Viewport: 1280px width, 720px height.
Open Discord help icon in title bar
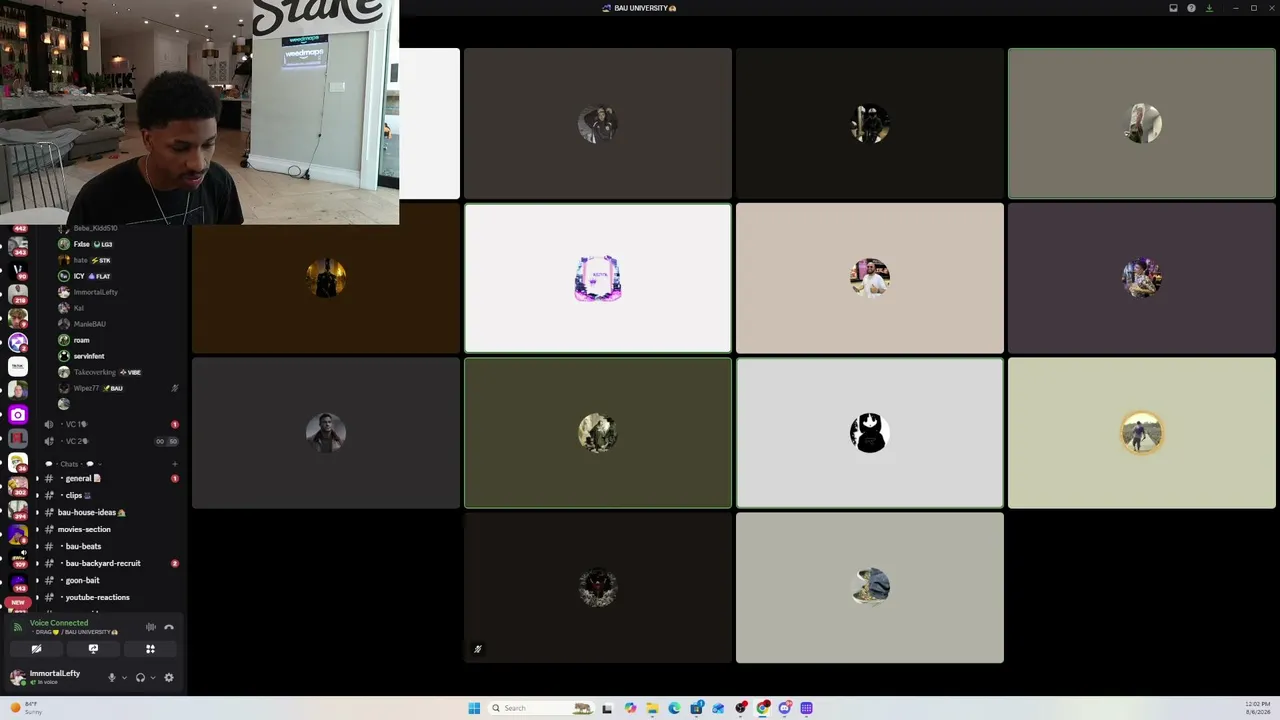[1191, 8]
